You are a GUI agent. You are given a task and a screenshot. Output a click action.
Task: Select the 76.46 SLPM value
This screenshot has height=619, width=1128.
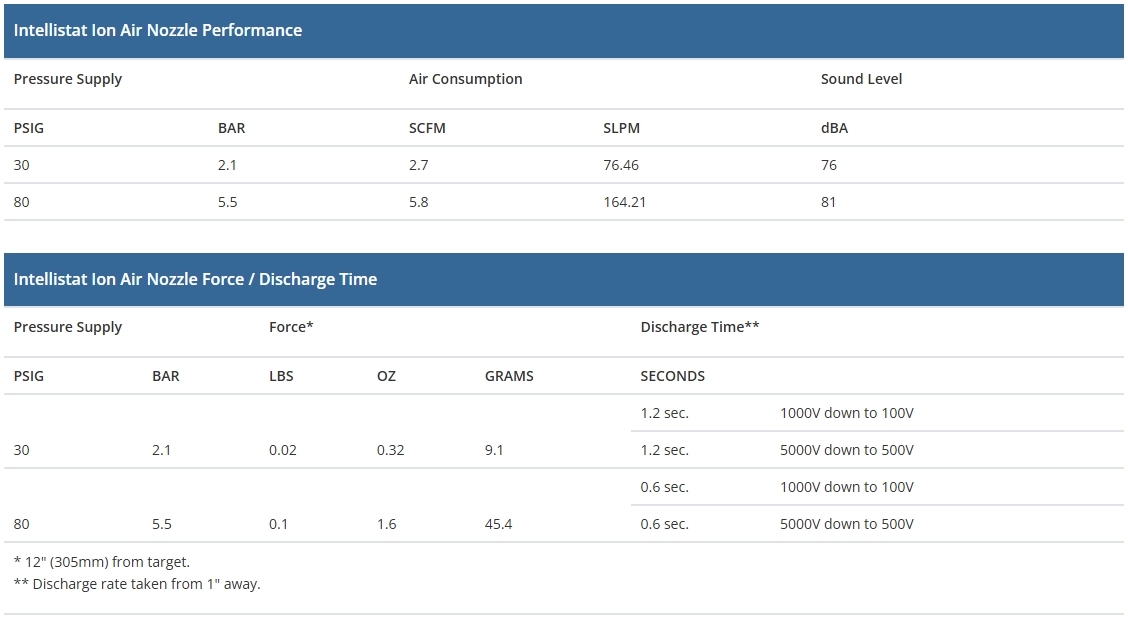[x=621, y=165]
